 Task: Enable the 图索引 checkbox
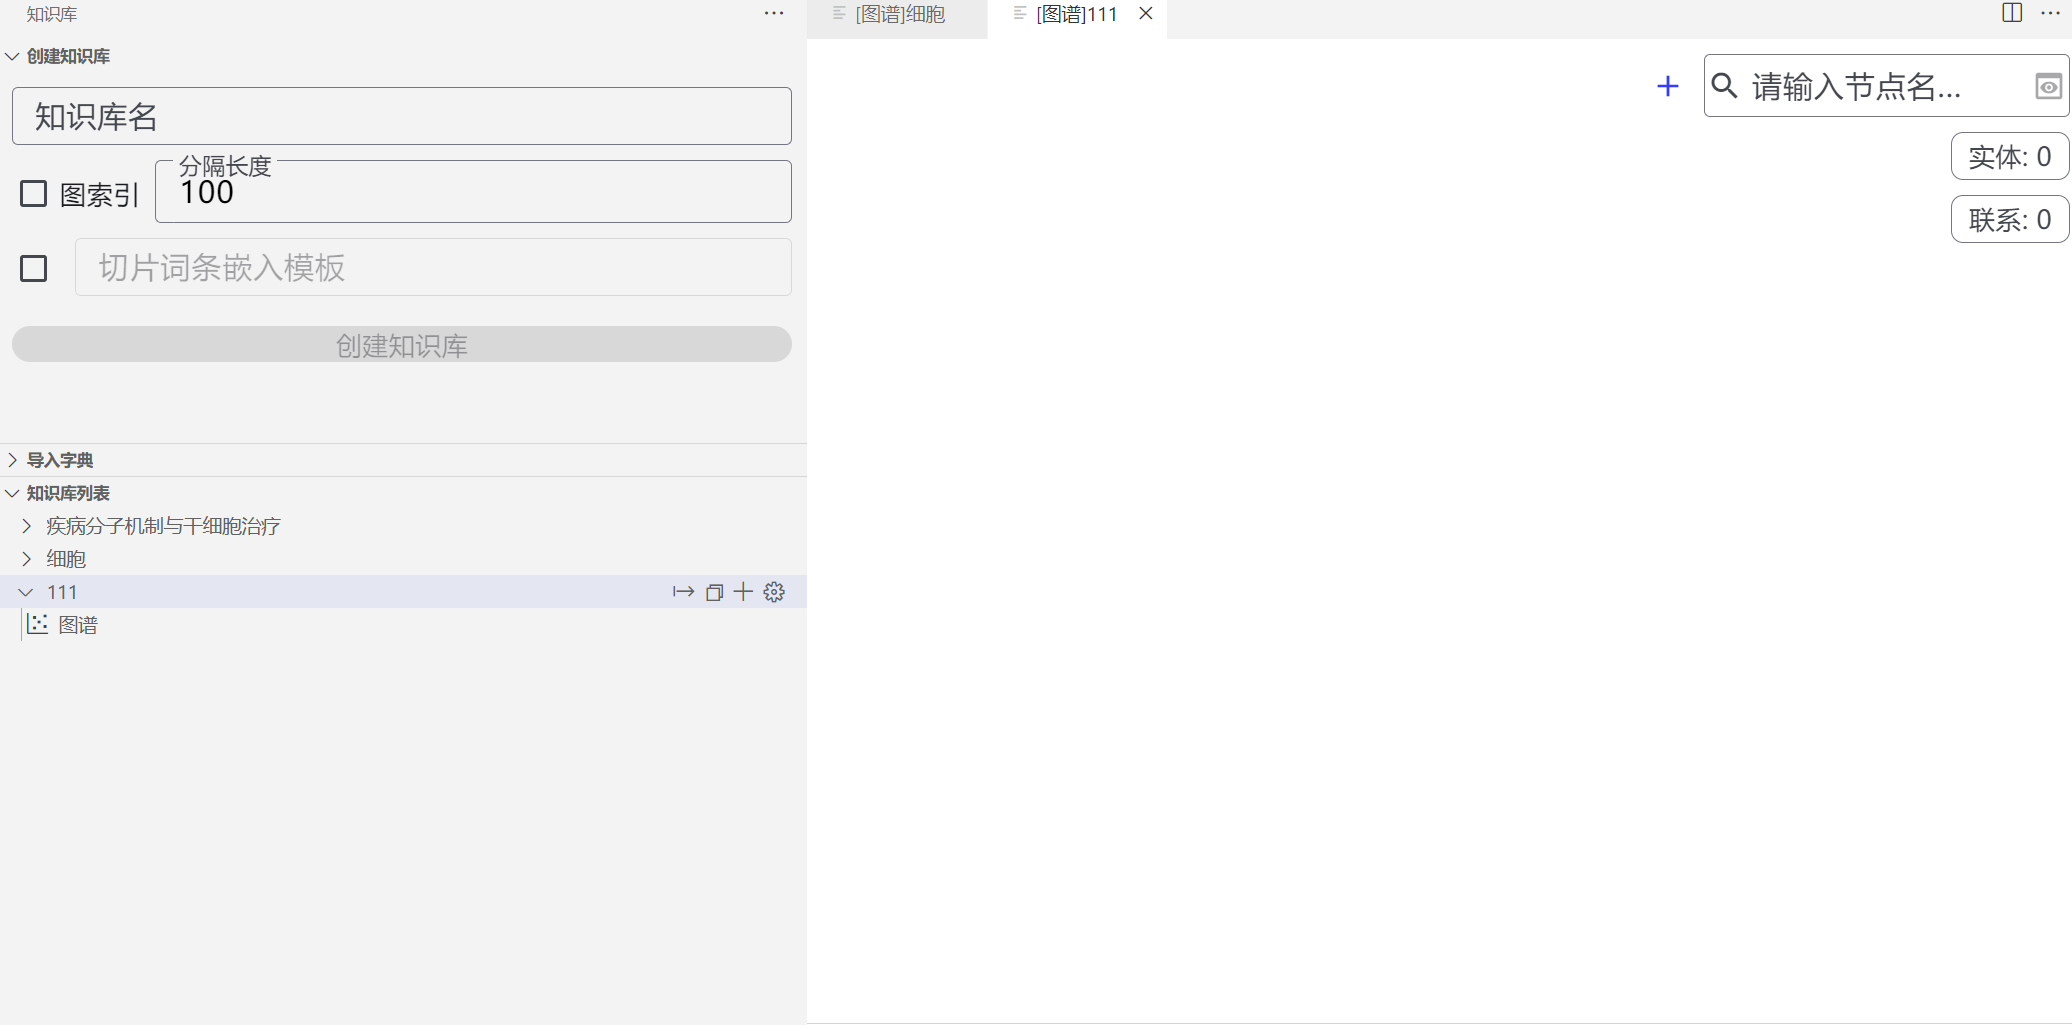pos(34,194)
